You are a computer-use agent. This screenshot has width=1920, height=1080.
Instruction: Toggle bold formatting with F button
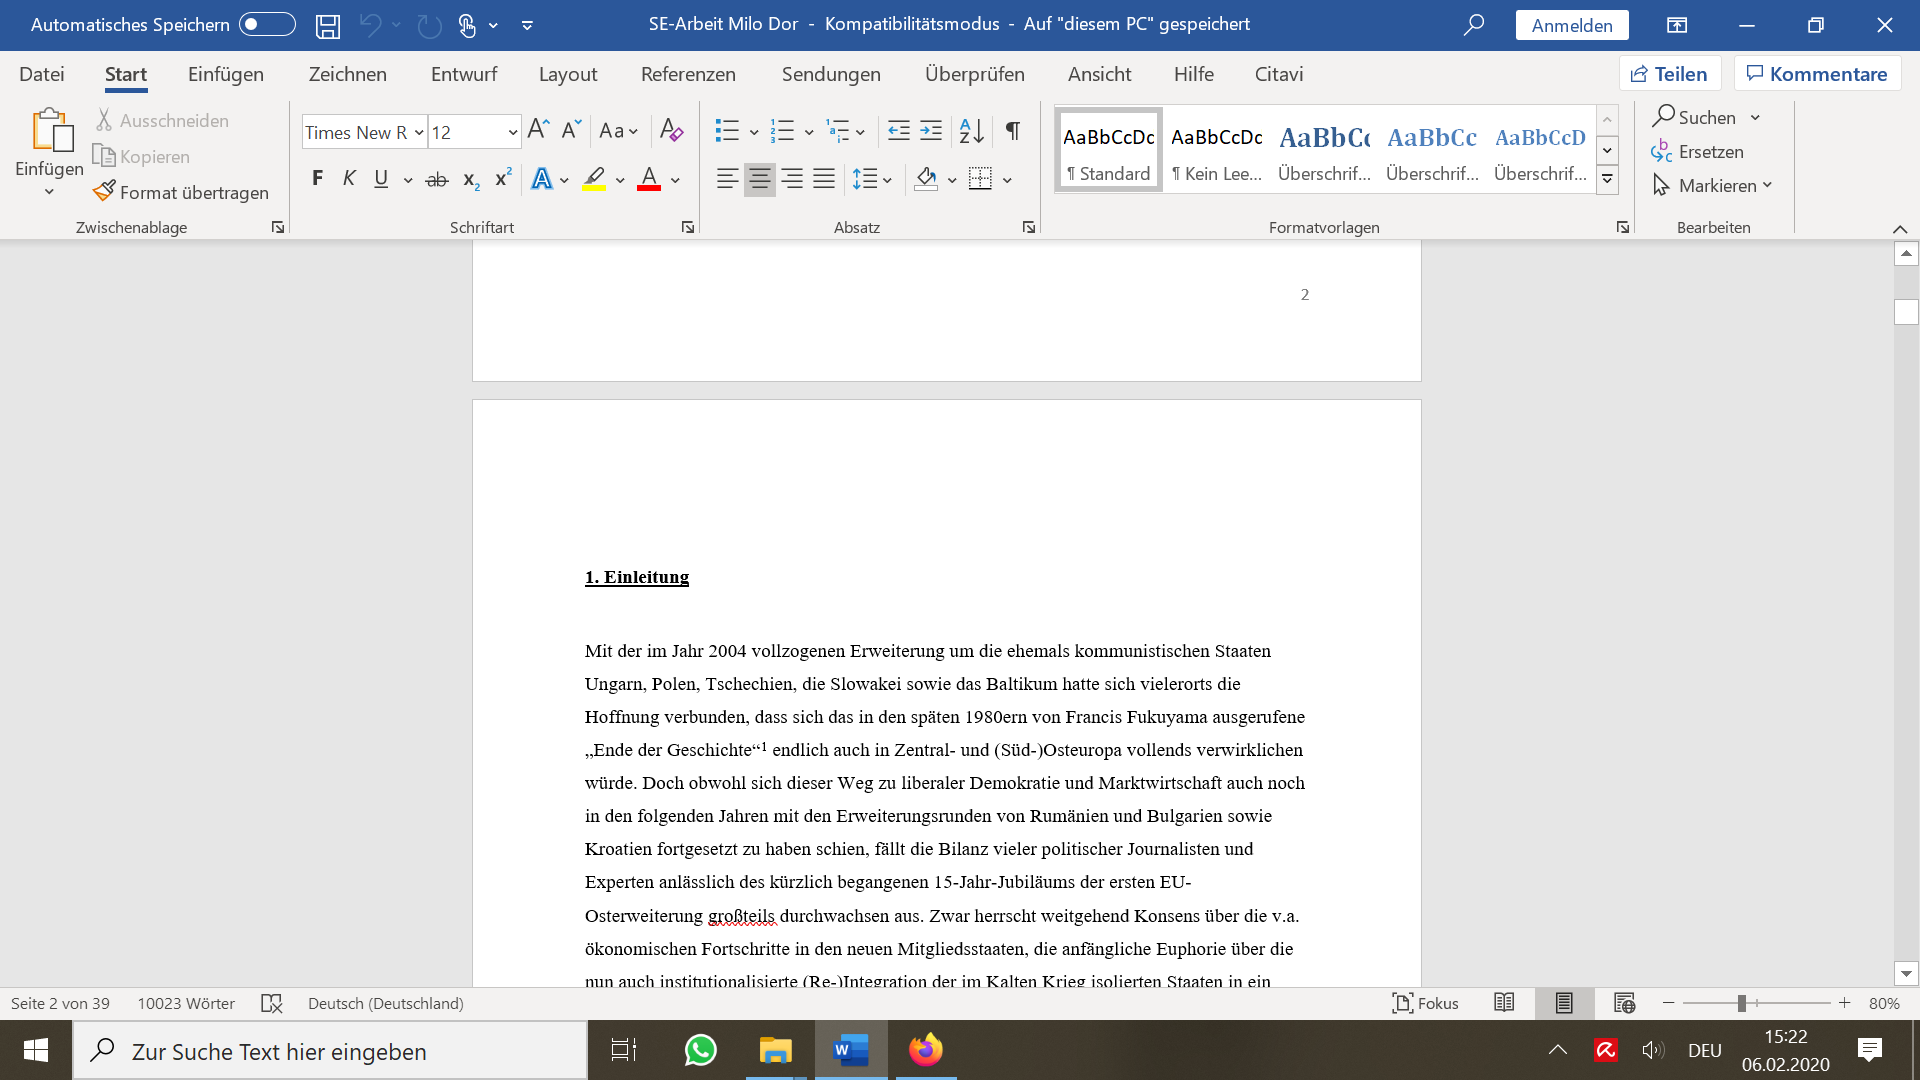[x=317, y=179]
